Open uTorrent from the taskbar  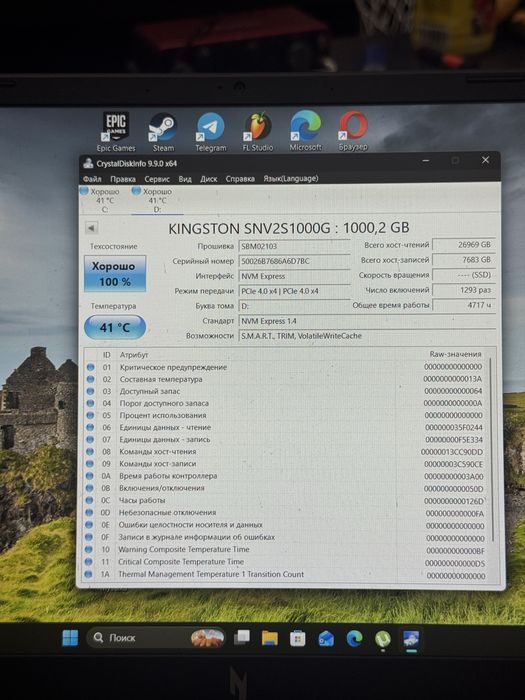pyautogui.click(x=383, y=640)
